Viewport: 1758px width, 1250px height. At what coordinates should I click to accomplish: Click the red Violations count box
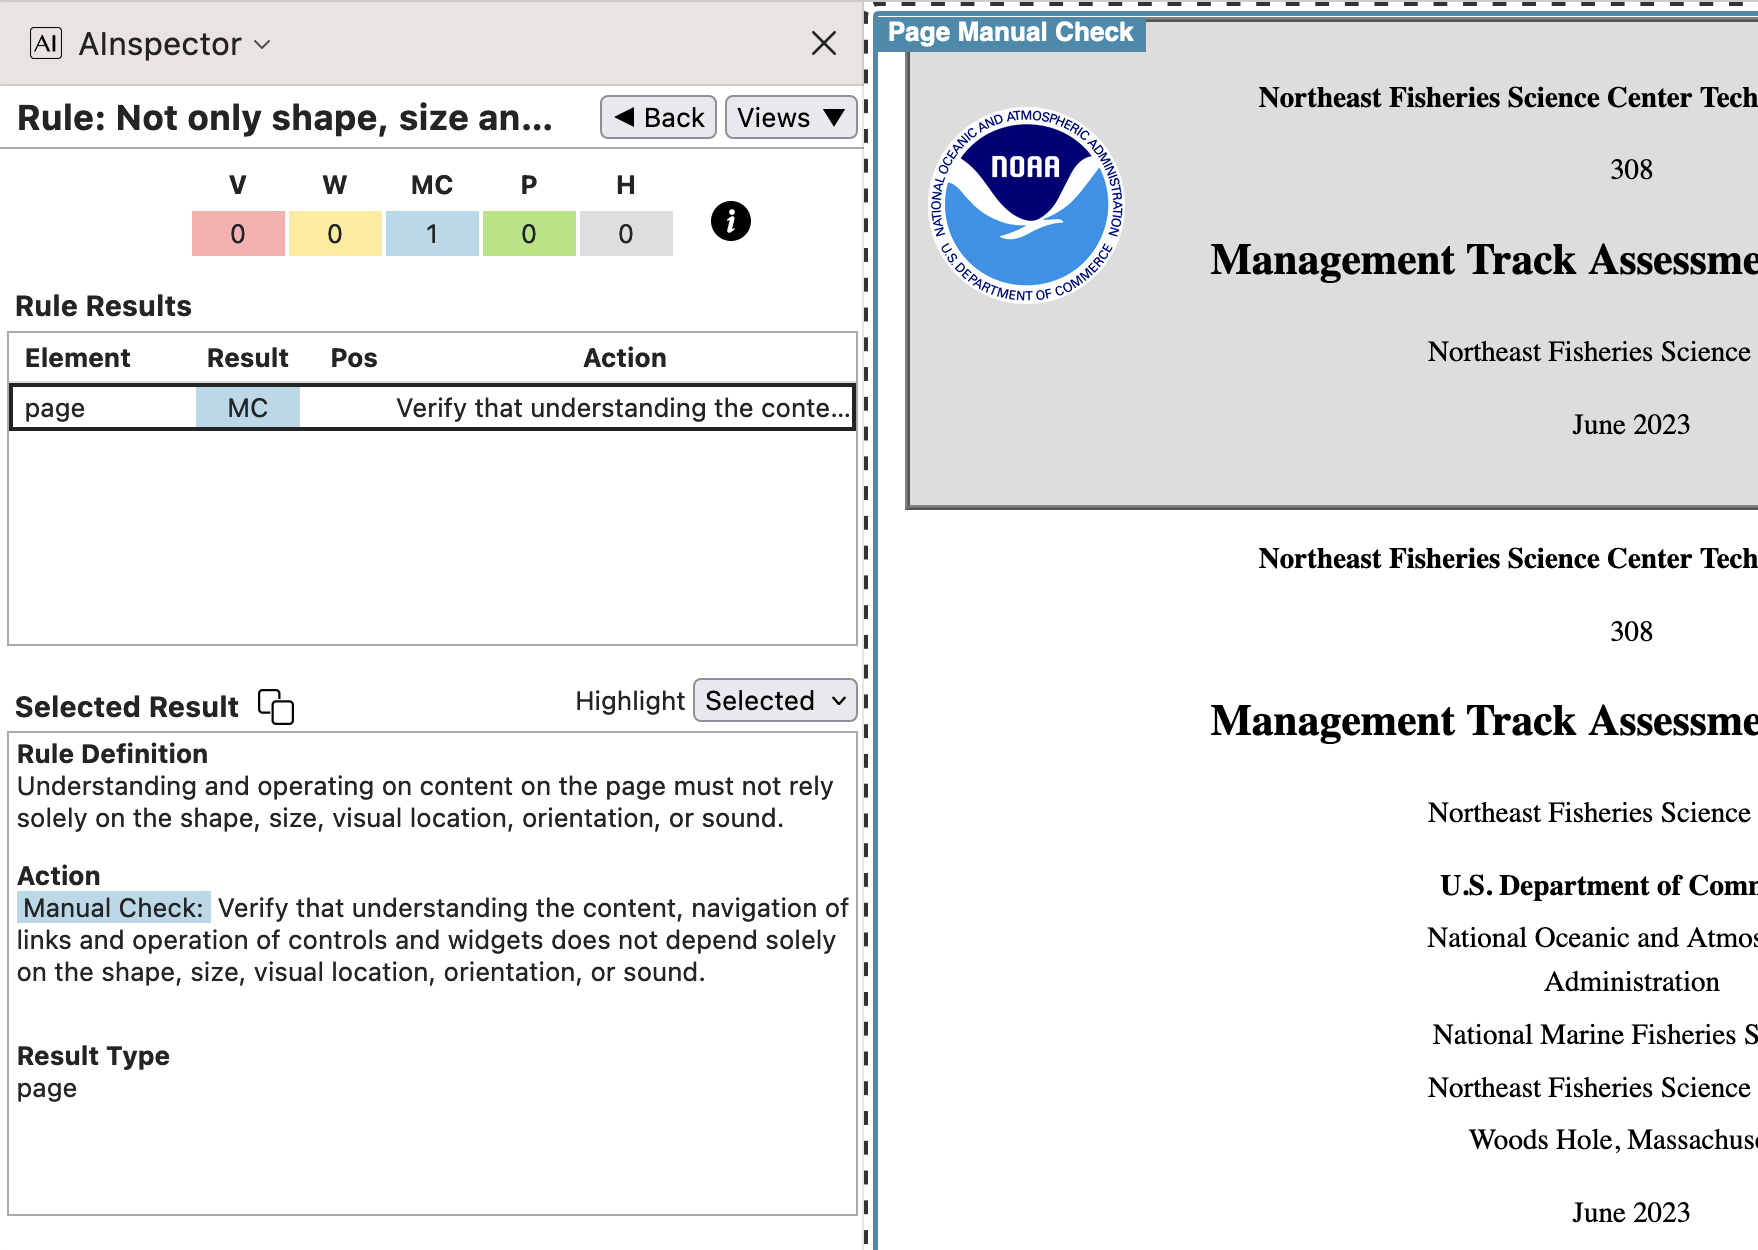coord(238,233)
